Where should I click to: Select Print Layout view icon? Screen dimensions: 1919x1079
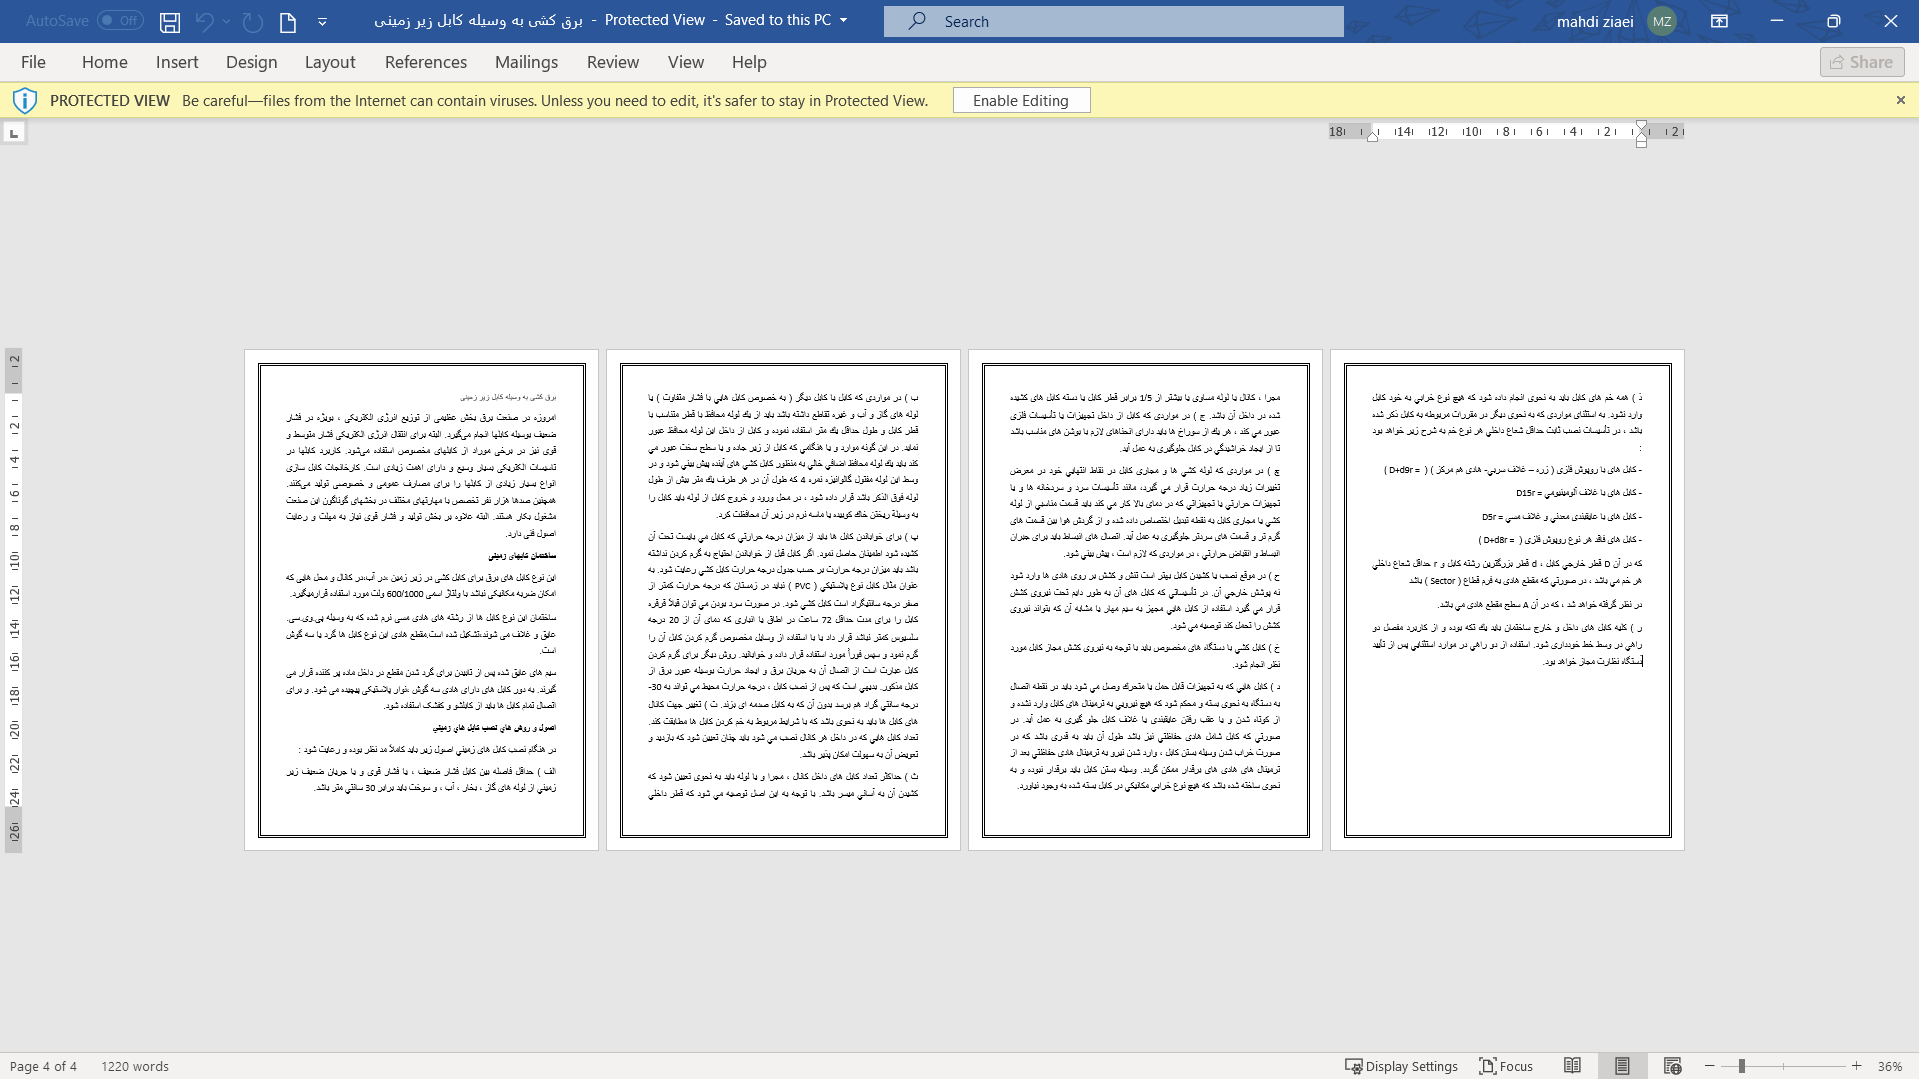1622,1066
